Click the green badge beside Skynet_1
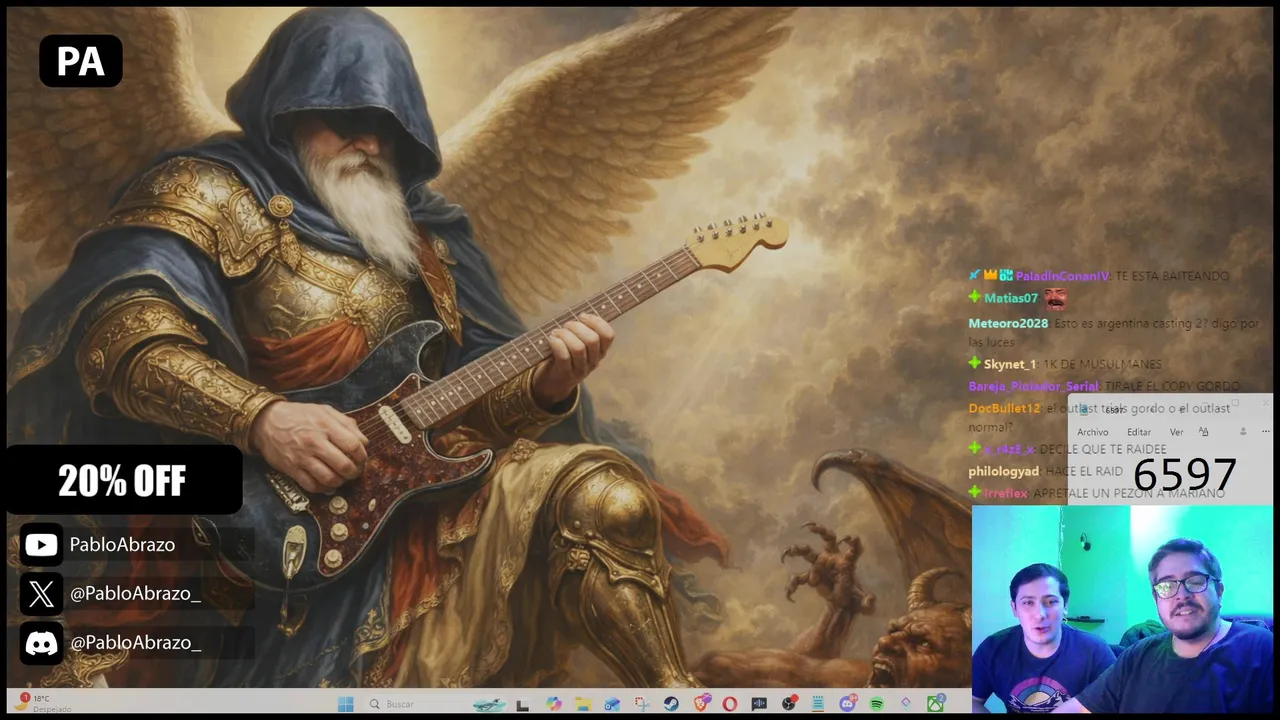The width and height of the screenshot is (1280, 720). coord(975,363)
